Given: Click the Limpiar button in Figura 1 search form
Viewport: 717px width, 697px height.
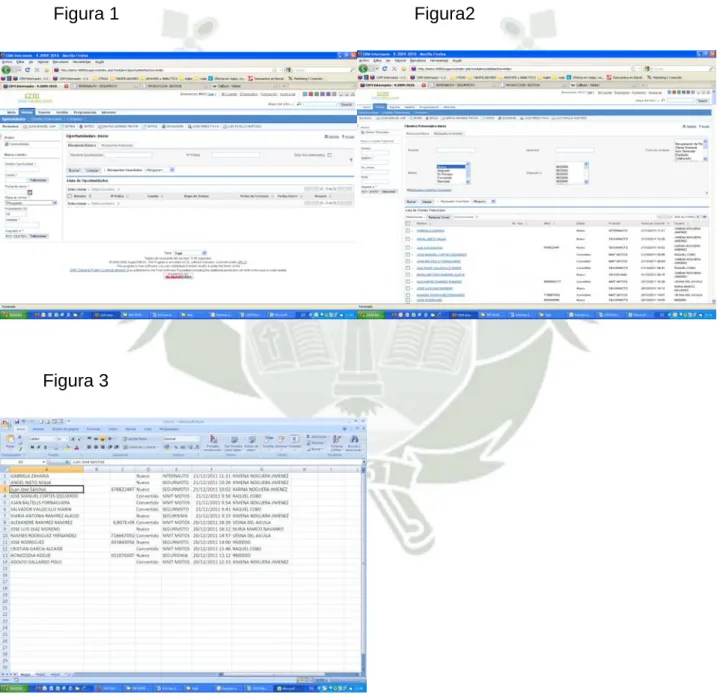Looking at the screenshot, I should pos(92,170).
